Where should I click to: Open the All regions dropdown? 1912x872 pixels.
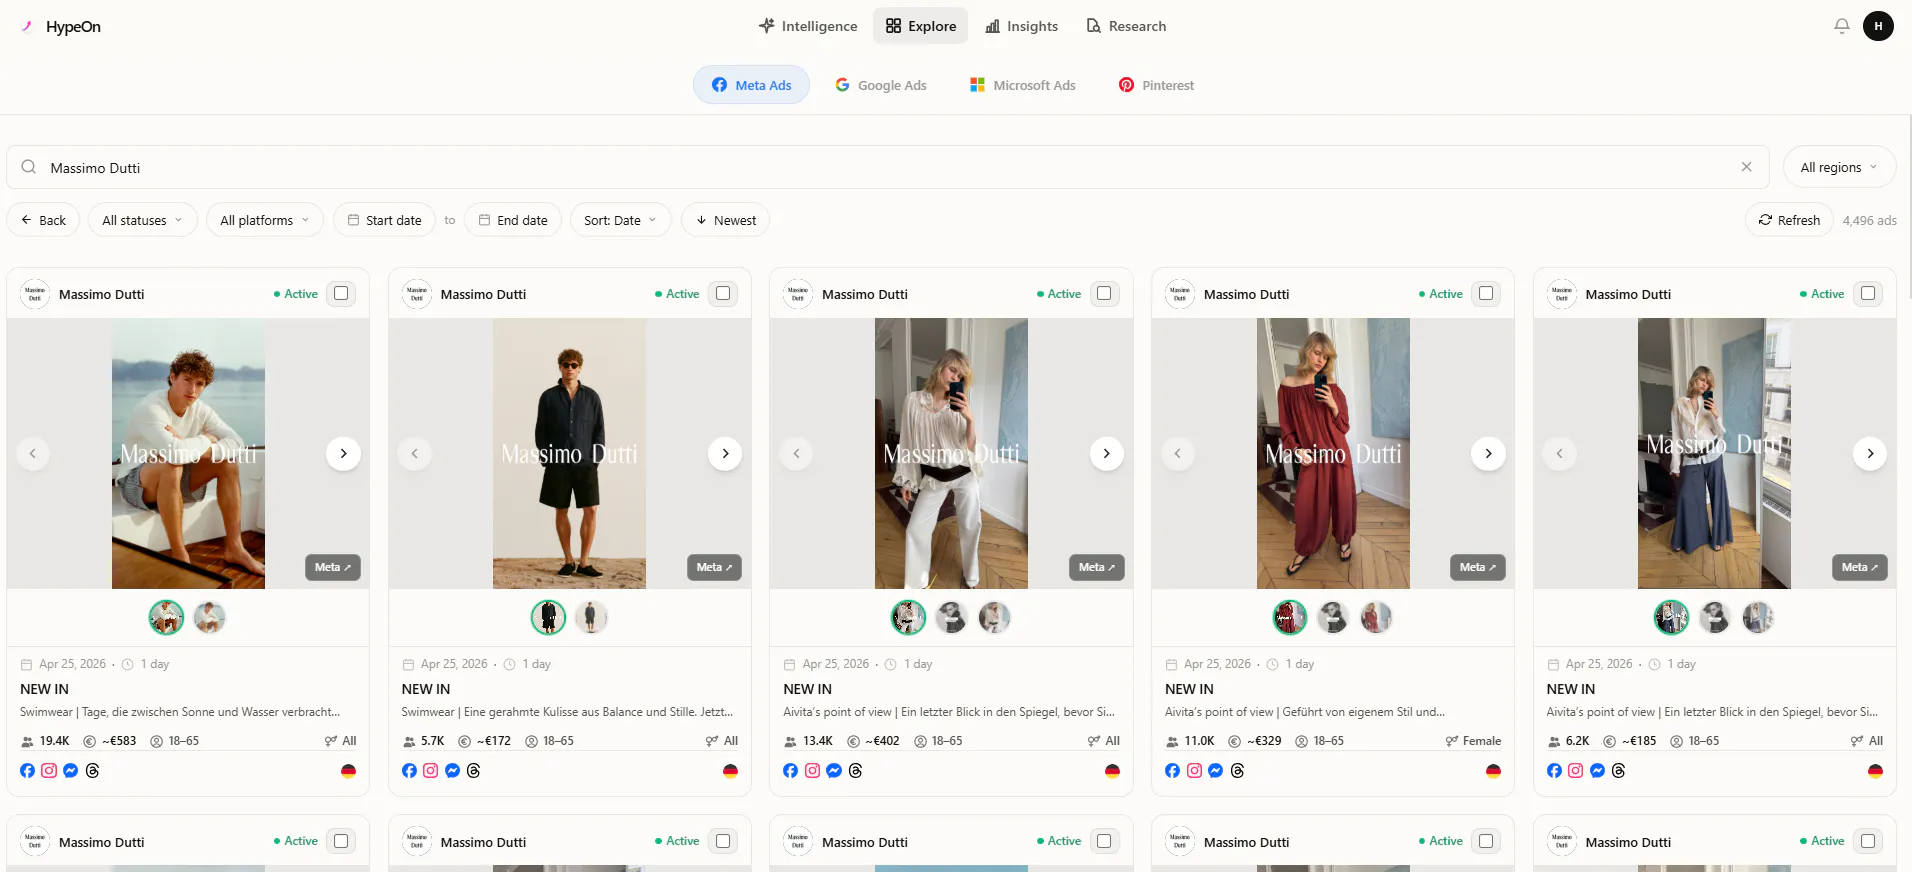coord(1839,167)
